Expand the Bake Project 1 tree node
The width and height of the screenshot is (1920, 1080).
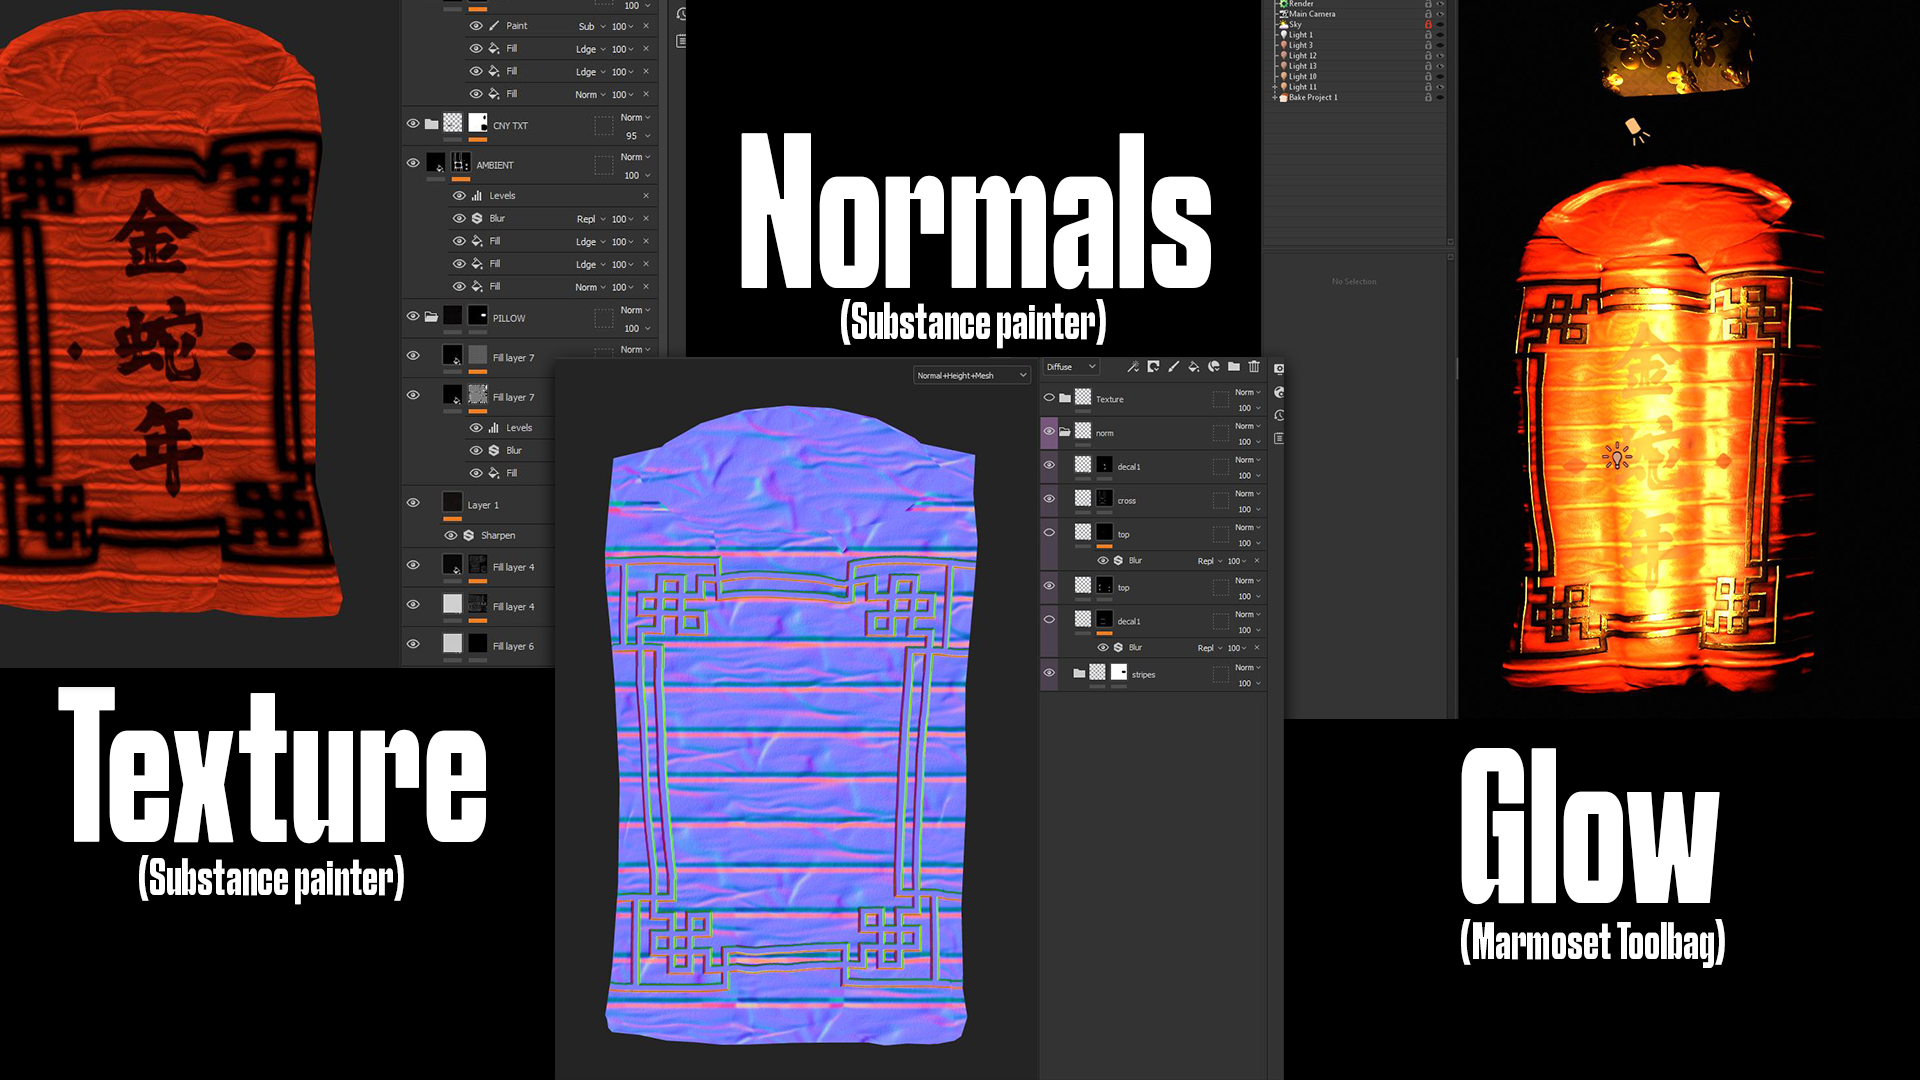(1275, 98)
